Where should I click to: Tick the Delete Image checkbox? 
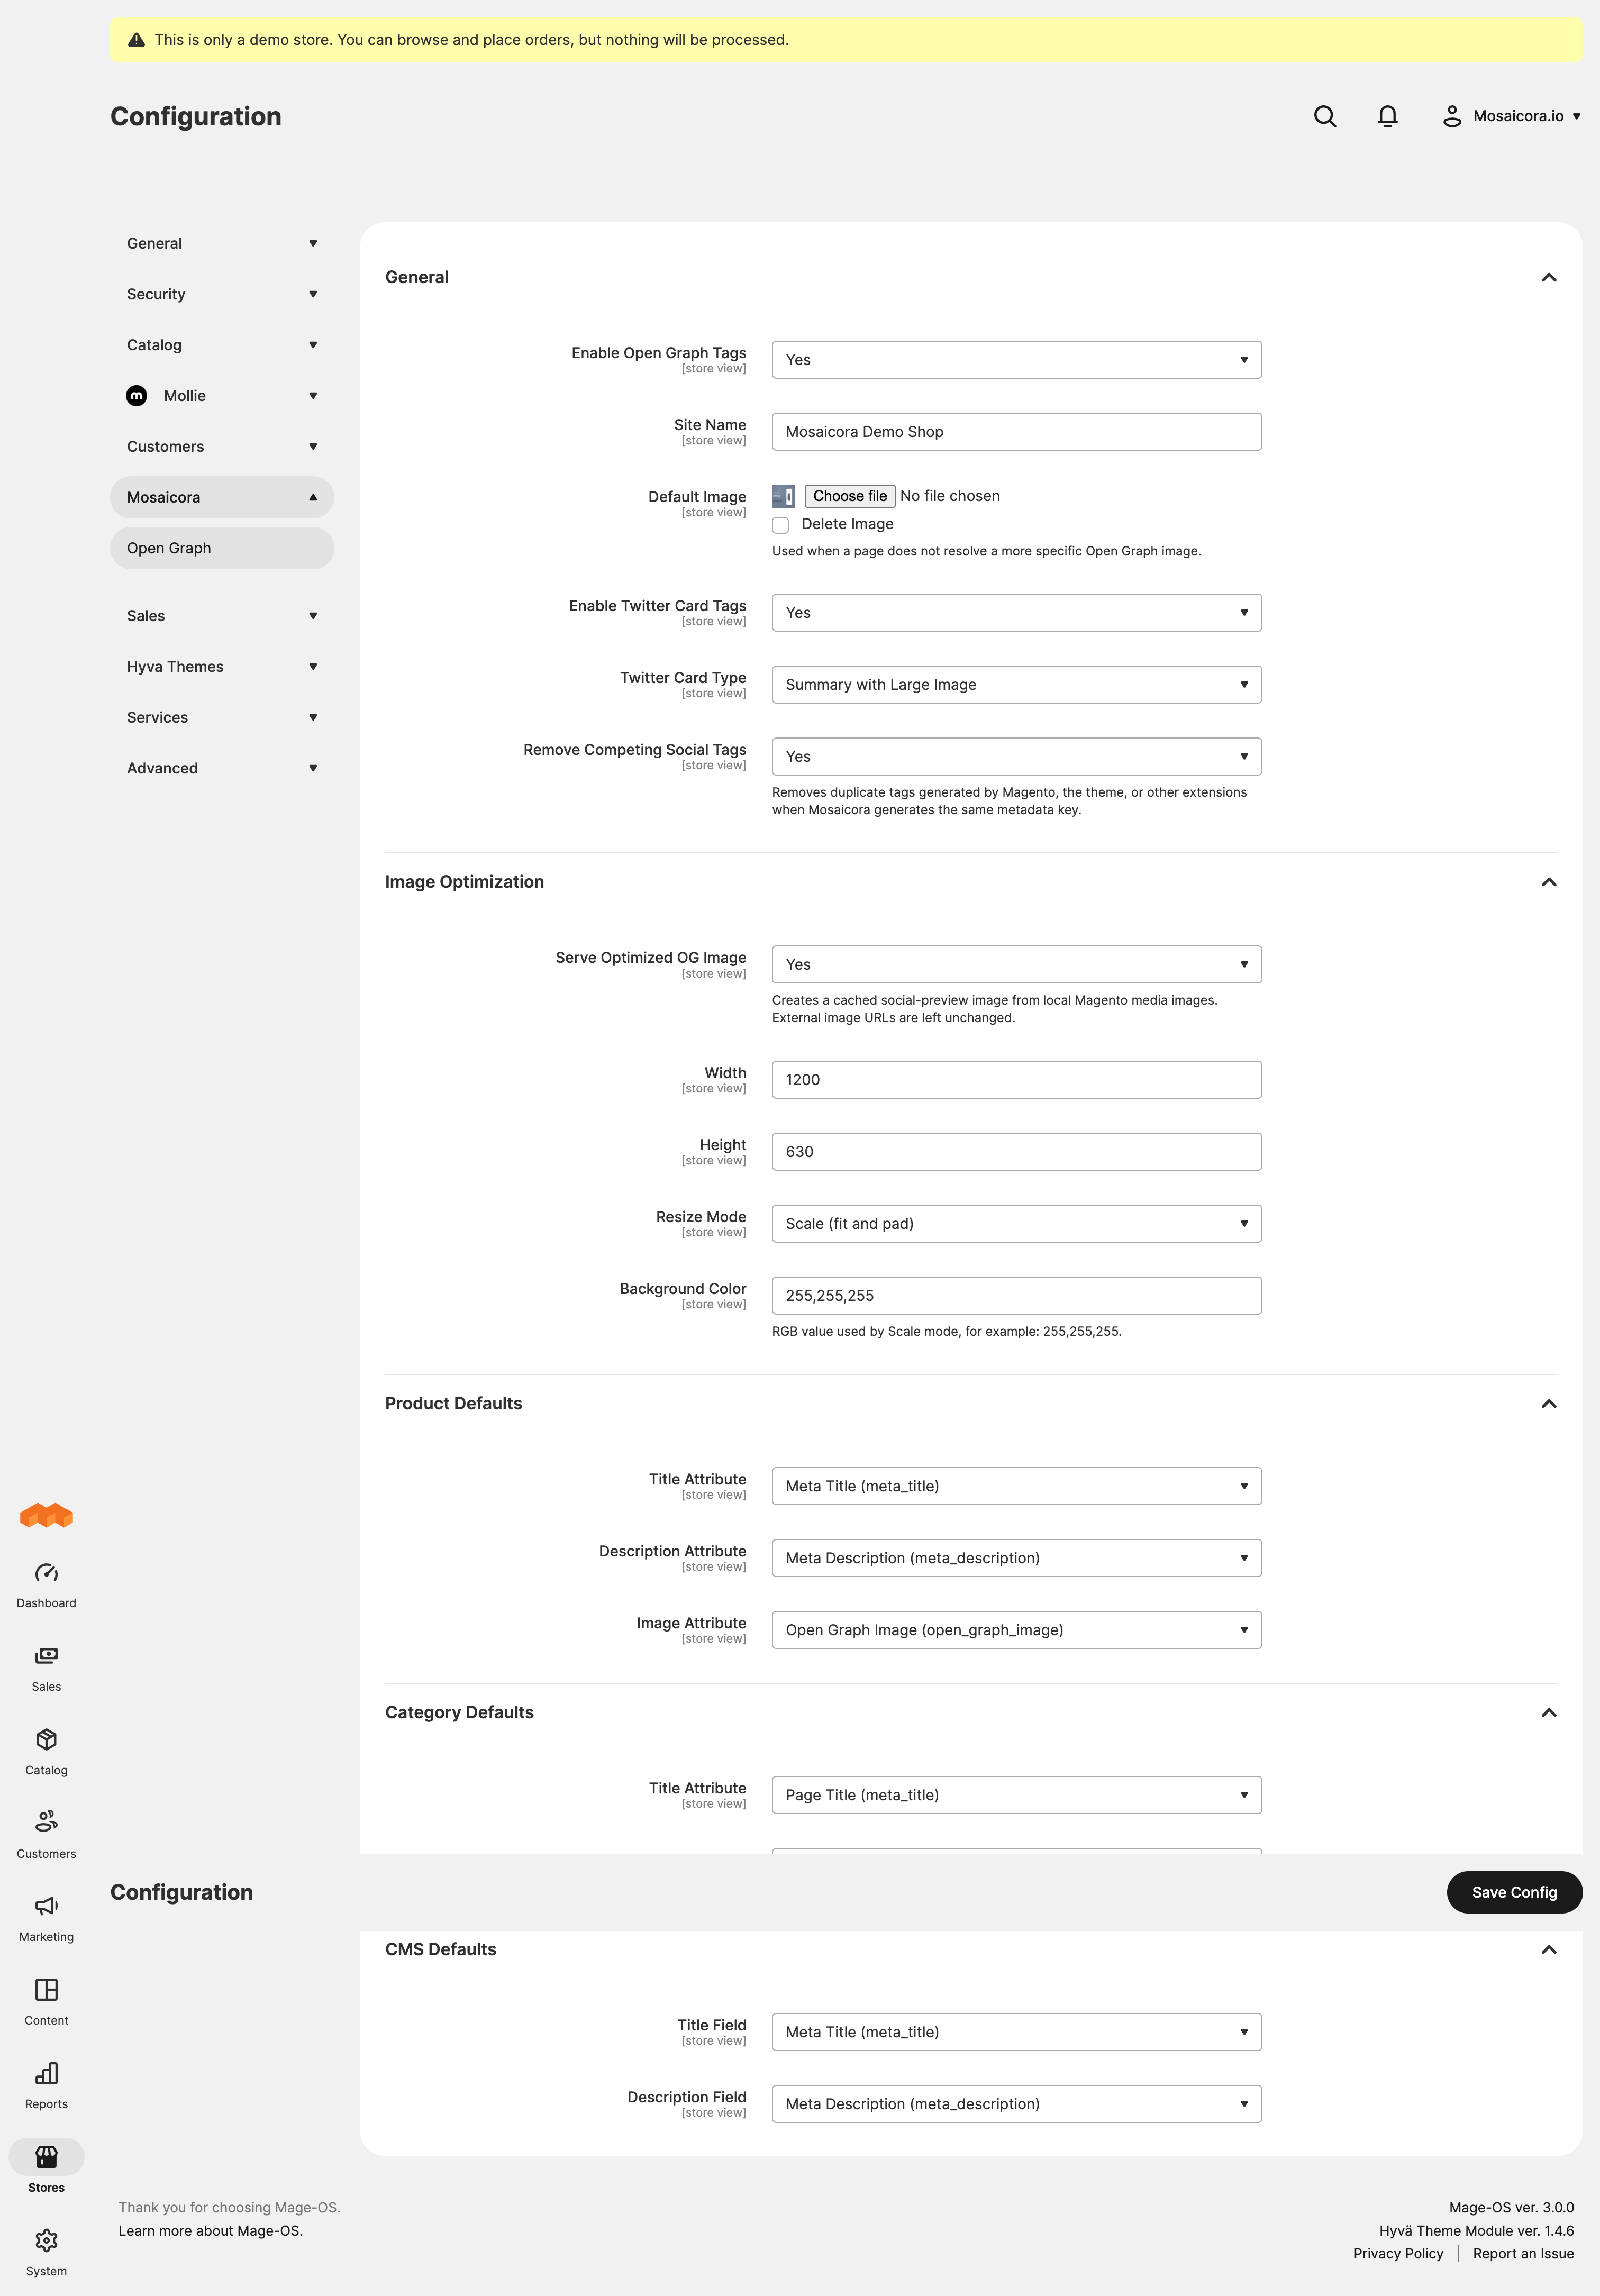781,525
